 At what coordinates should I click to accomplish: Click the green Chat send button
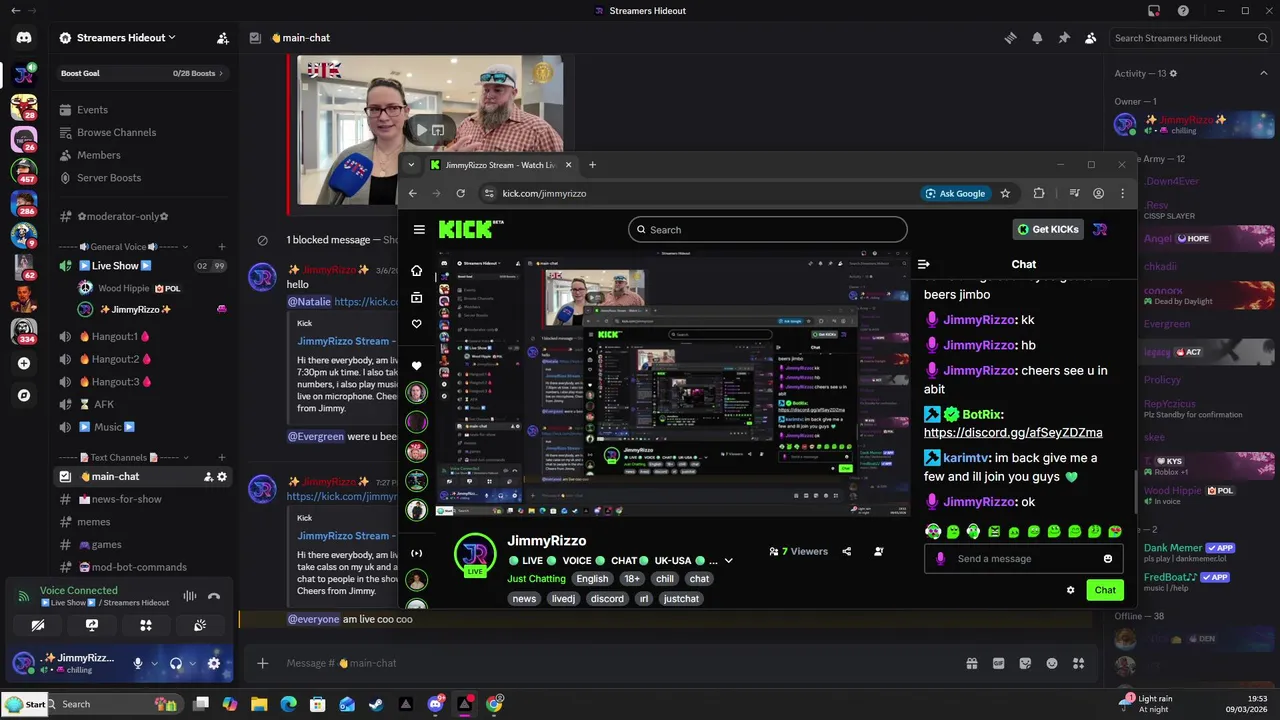(x=1105, y=590)
